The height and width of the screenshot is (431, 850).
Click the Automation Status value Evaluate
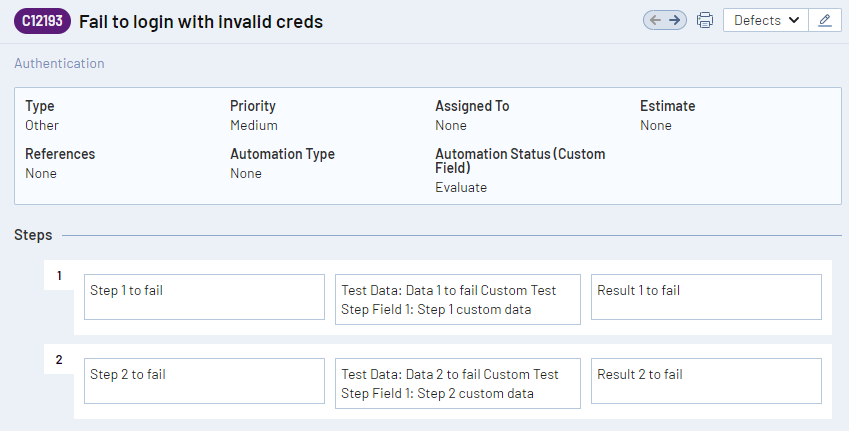461,187
